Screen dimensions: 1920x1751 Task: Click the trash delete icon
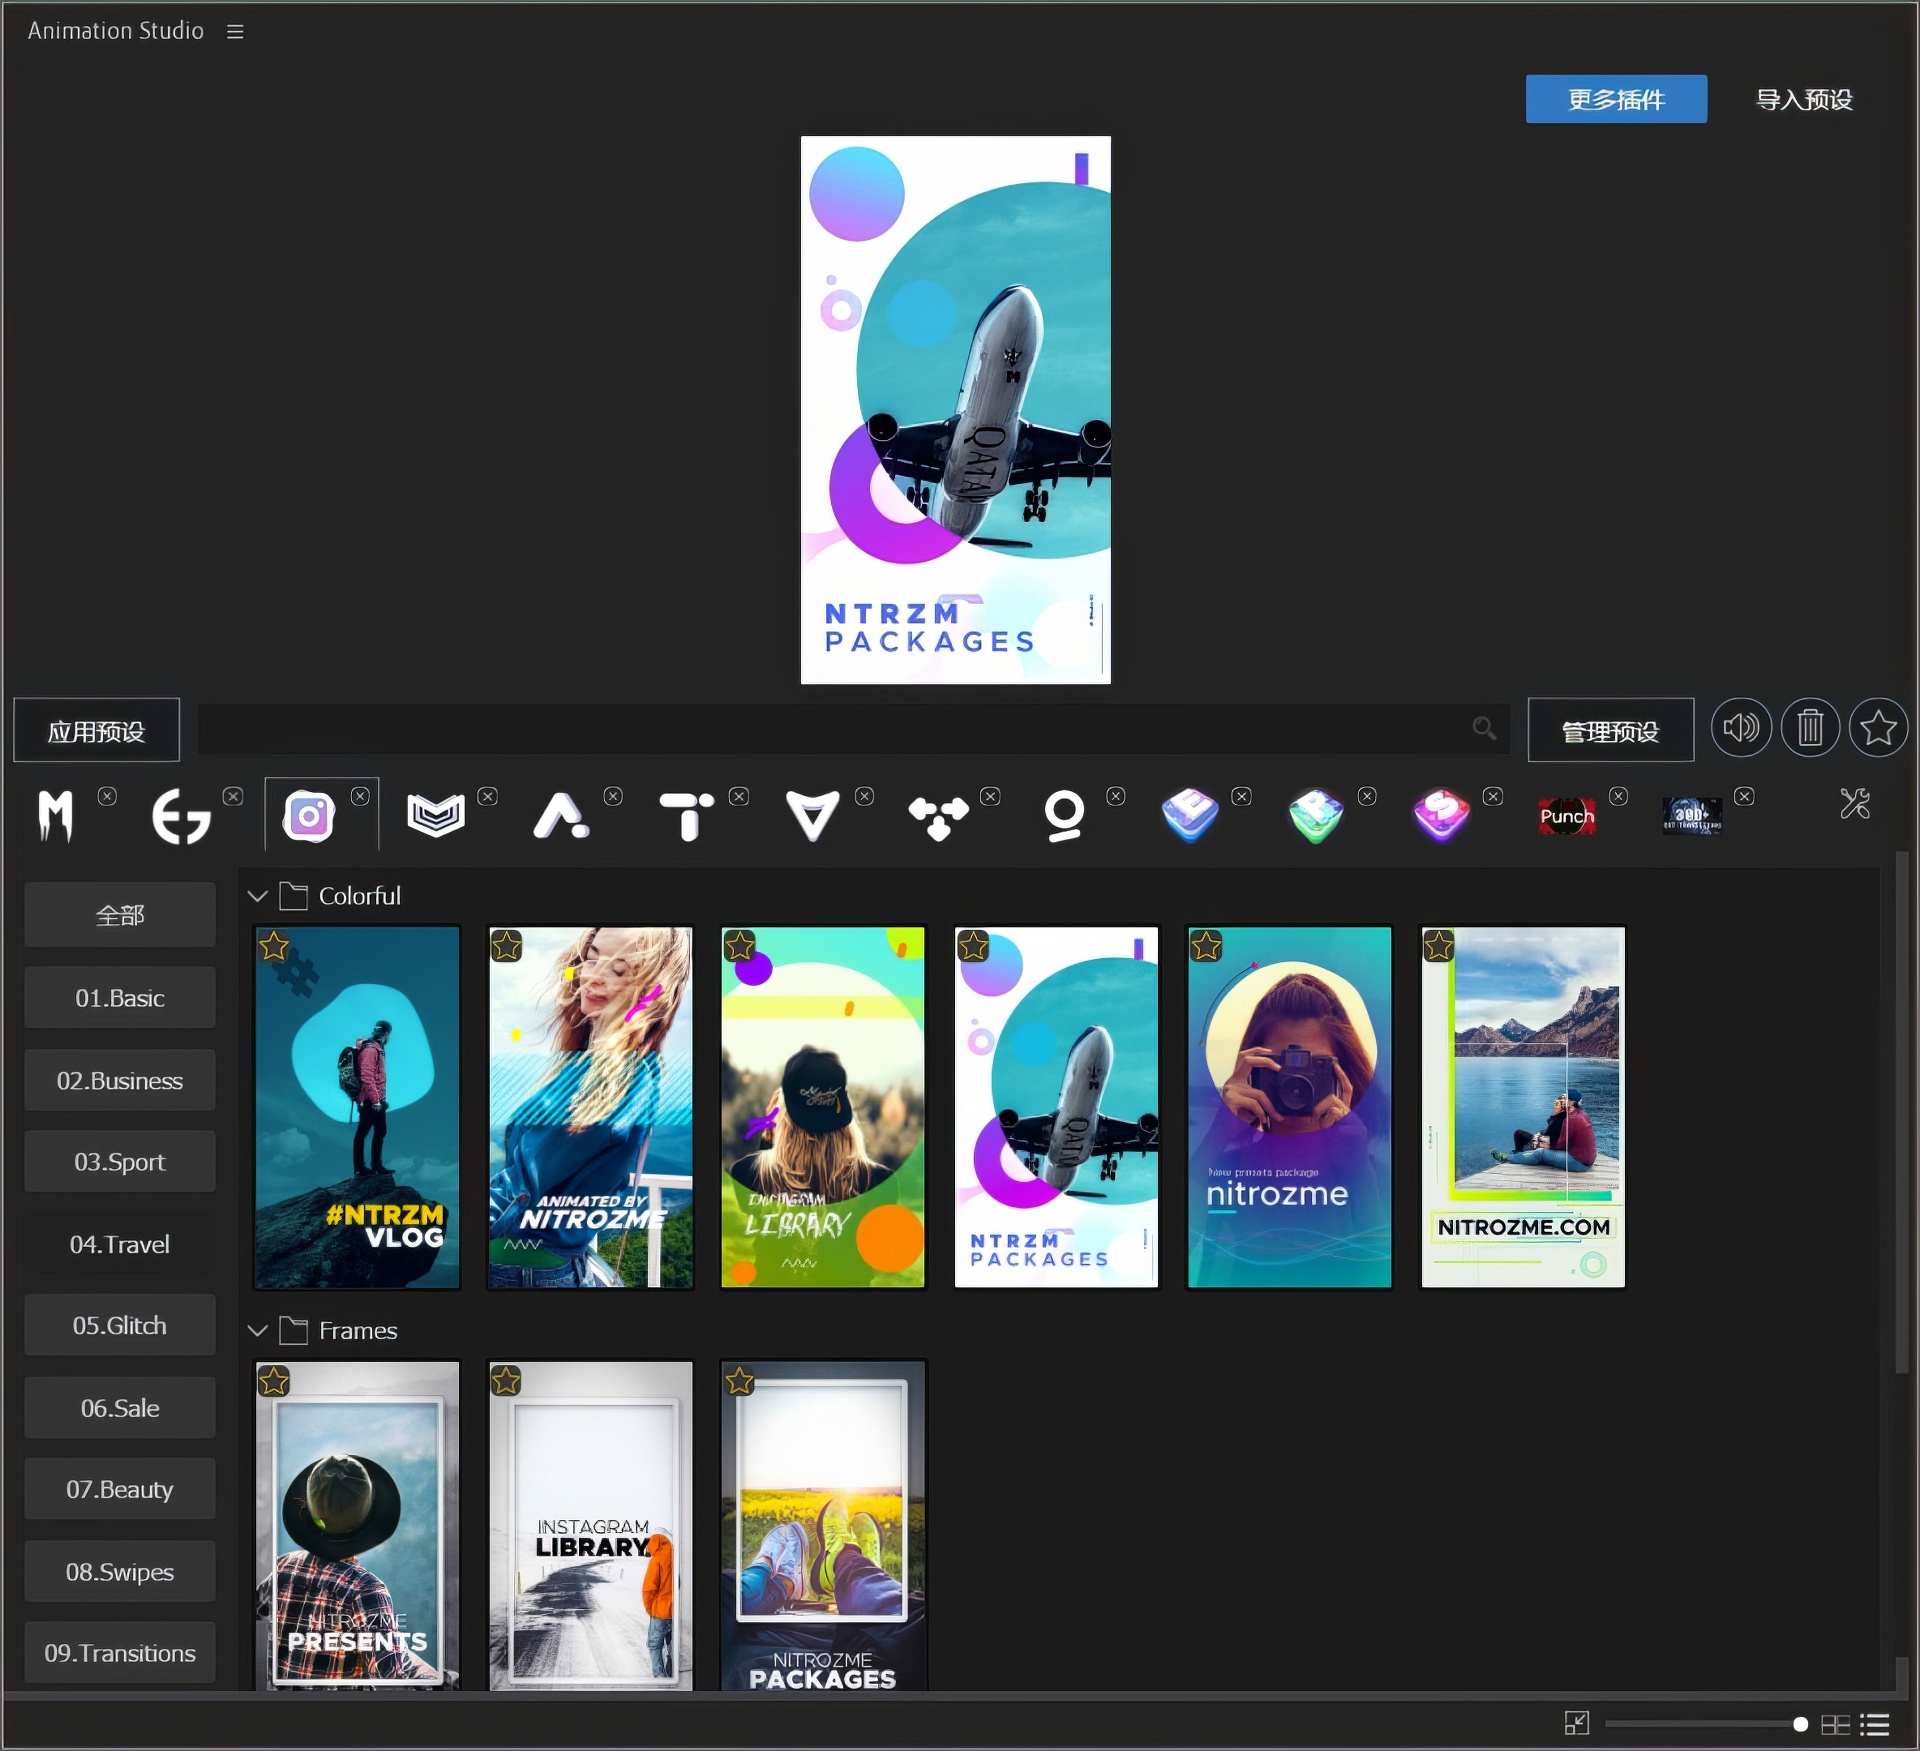click(x=1810, y=728)
